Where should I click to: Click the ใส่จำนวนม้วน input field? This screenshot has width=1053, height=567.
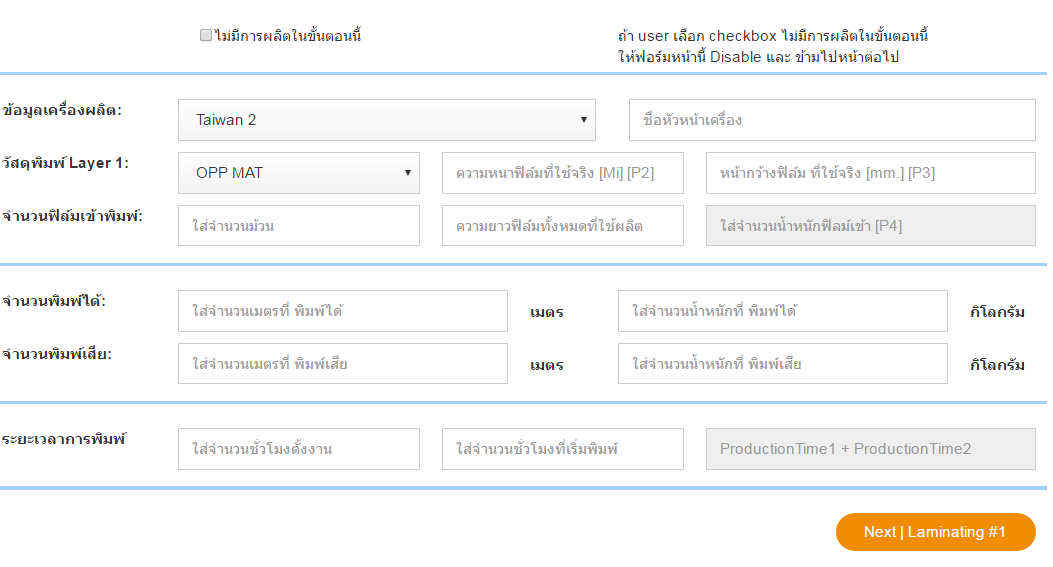(x=299, y=226)
